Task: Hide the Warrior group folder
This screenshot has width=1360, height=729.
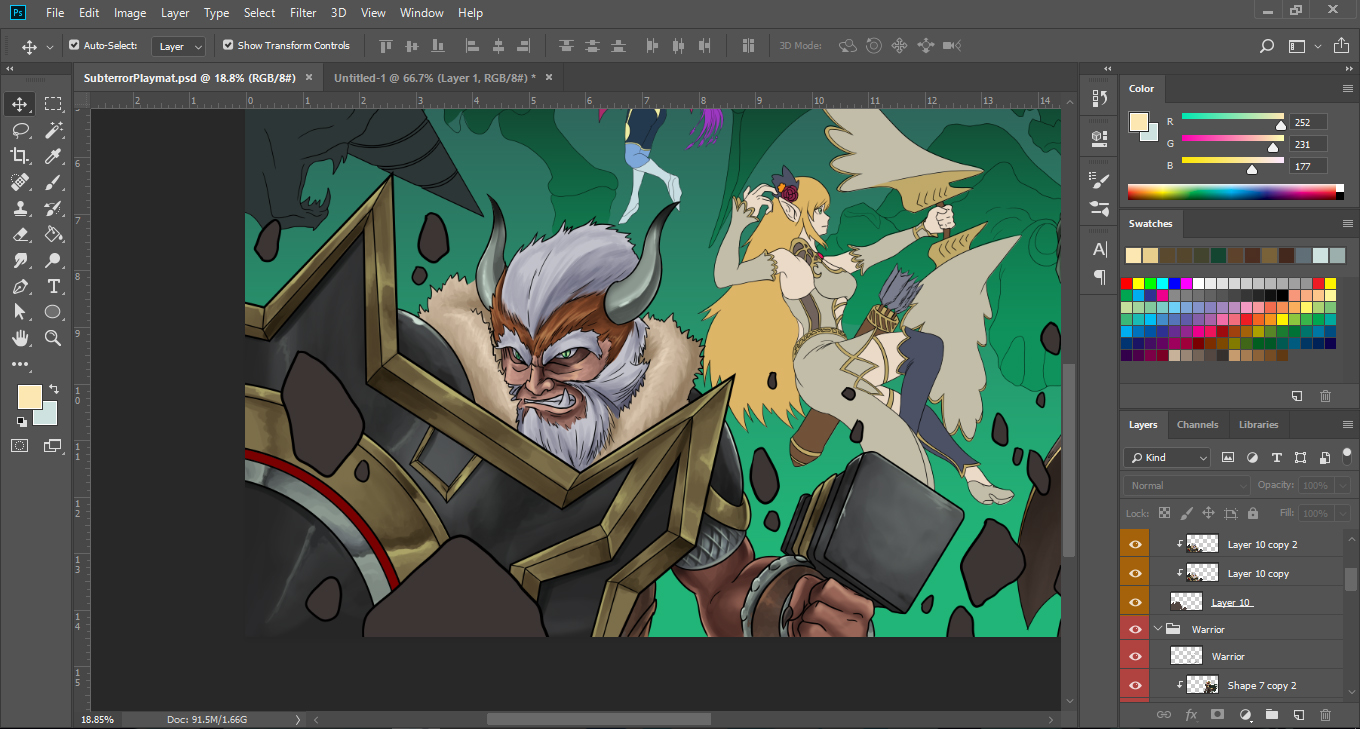Action: click(x=1134, y=629)
